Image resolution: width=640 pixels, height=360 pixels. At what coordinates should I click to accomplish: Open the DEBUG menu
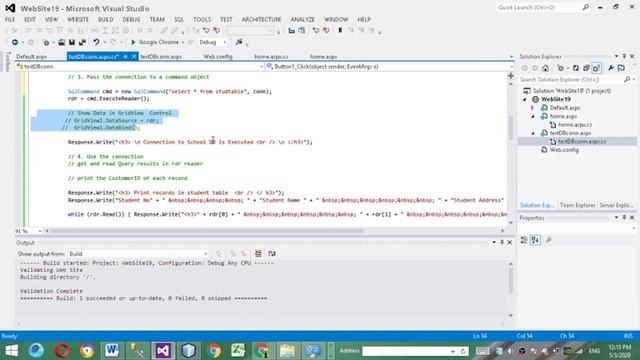(131, 19)
